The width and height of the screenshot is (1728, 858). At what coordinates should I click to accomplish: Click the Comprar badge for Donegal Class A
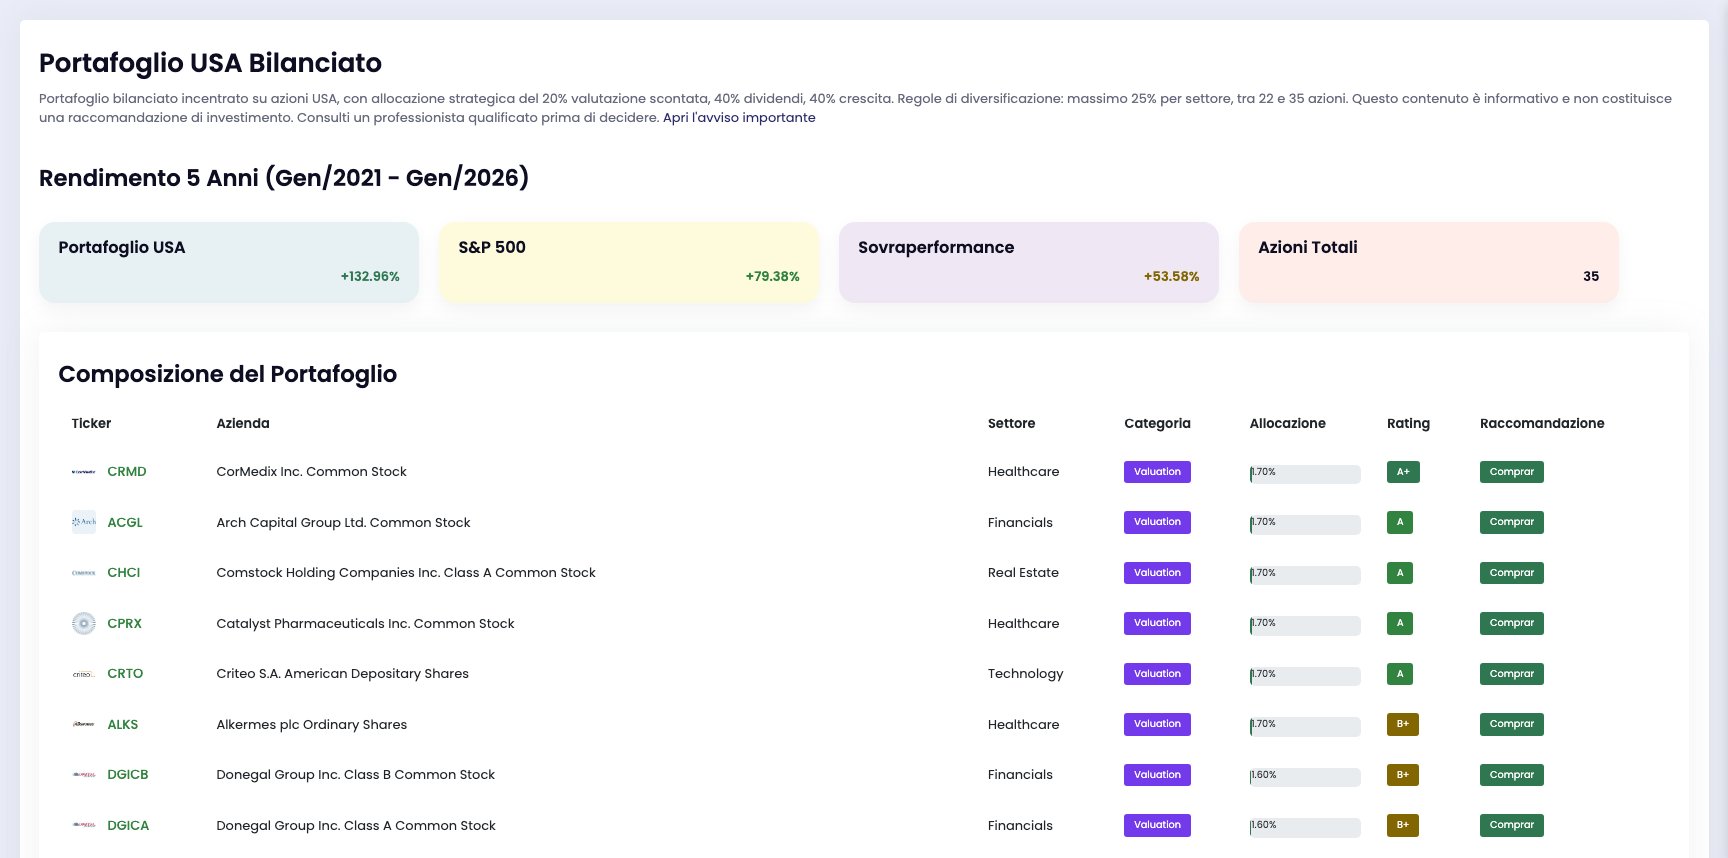1512,825
